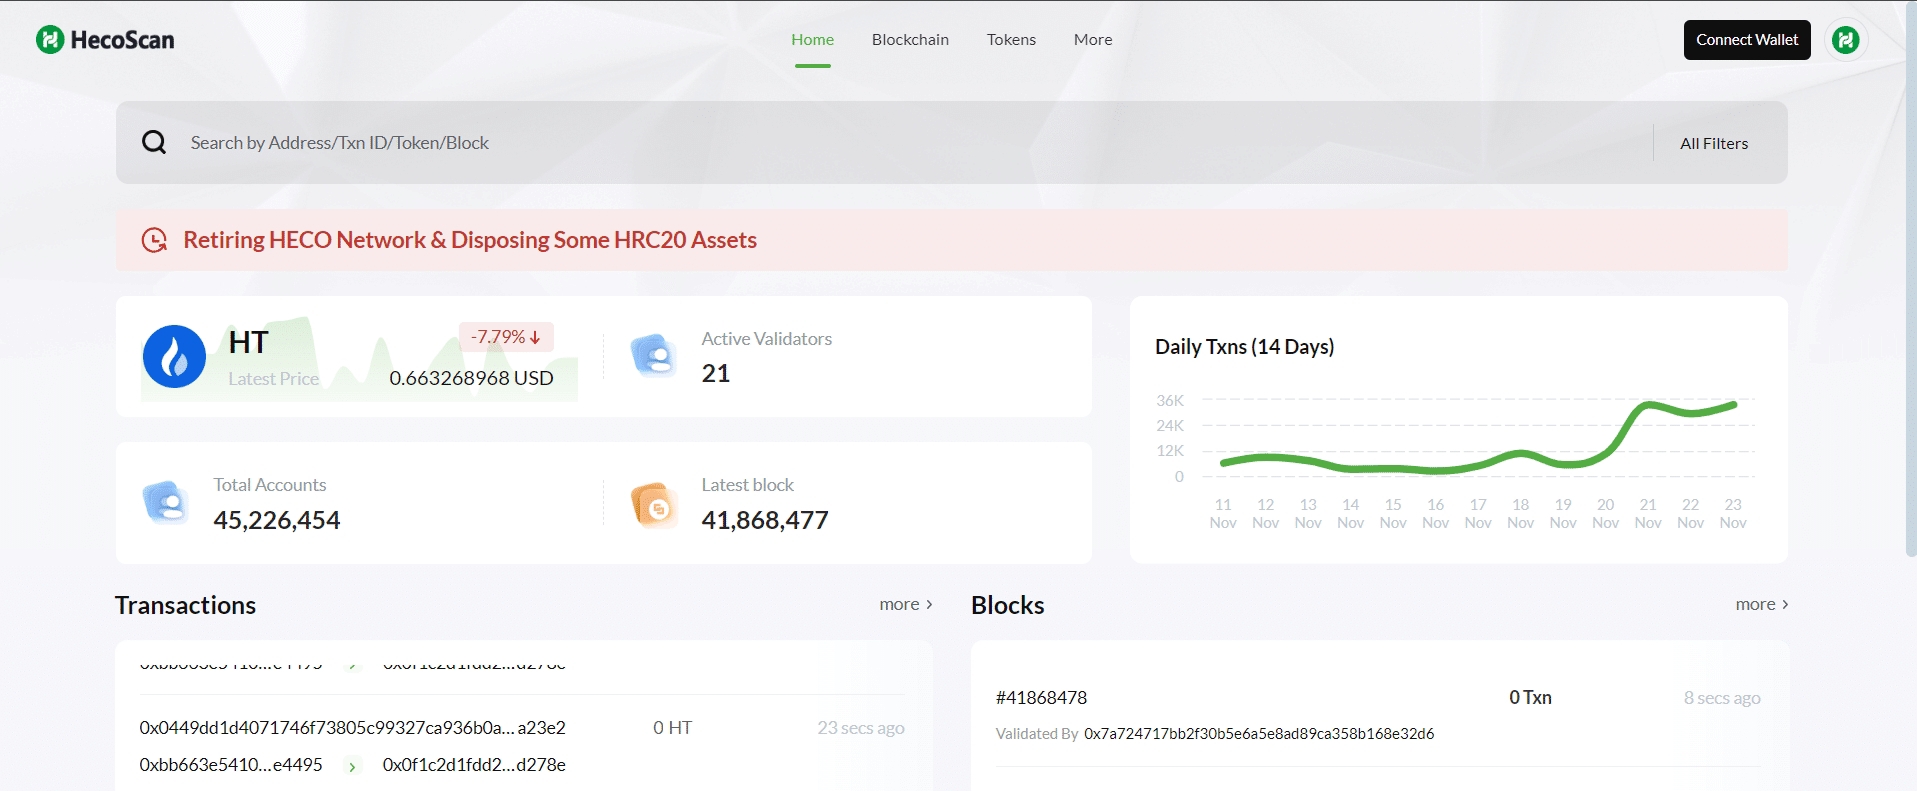Click the Total Accounts icon

(x=165, y=502)
